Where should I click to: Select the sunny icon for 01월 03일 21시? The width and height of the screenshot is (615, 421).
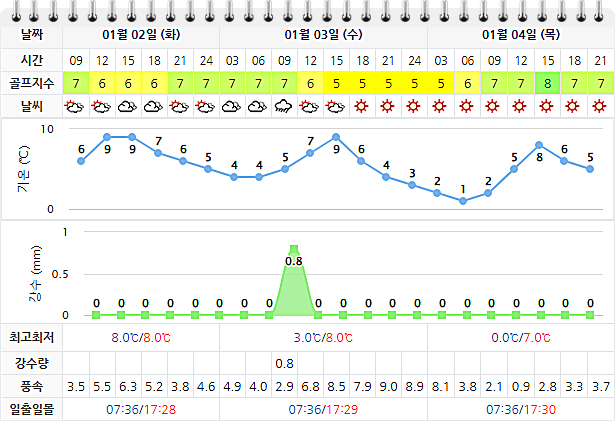click(388, 106)
